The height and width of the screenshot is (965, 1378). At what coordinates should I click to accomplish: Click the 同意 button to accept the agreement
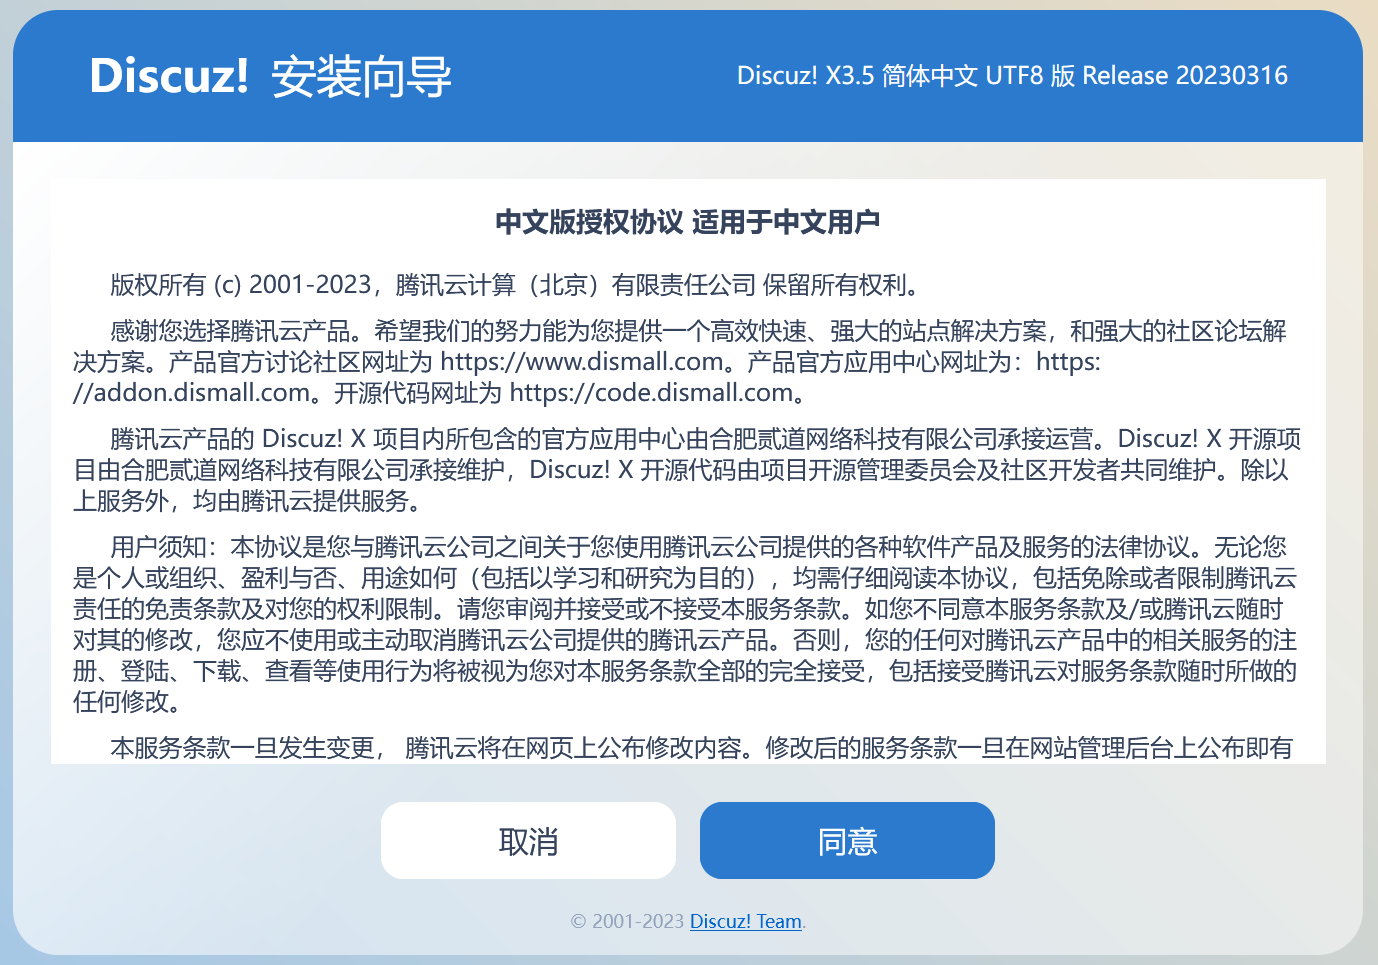[846, 840]
